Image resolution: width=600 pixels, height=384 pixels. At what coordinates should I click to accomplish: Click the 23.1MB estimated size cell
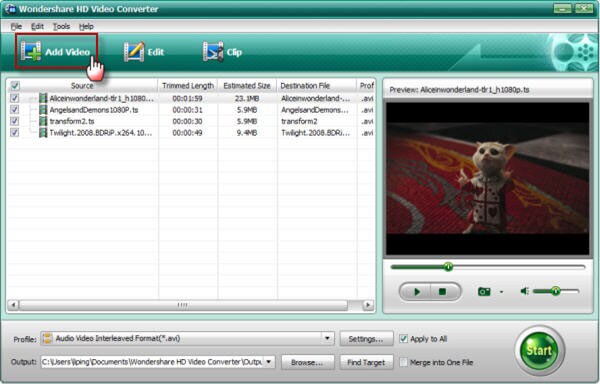[247, 98]
